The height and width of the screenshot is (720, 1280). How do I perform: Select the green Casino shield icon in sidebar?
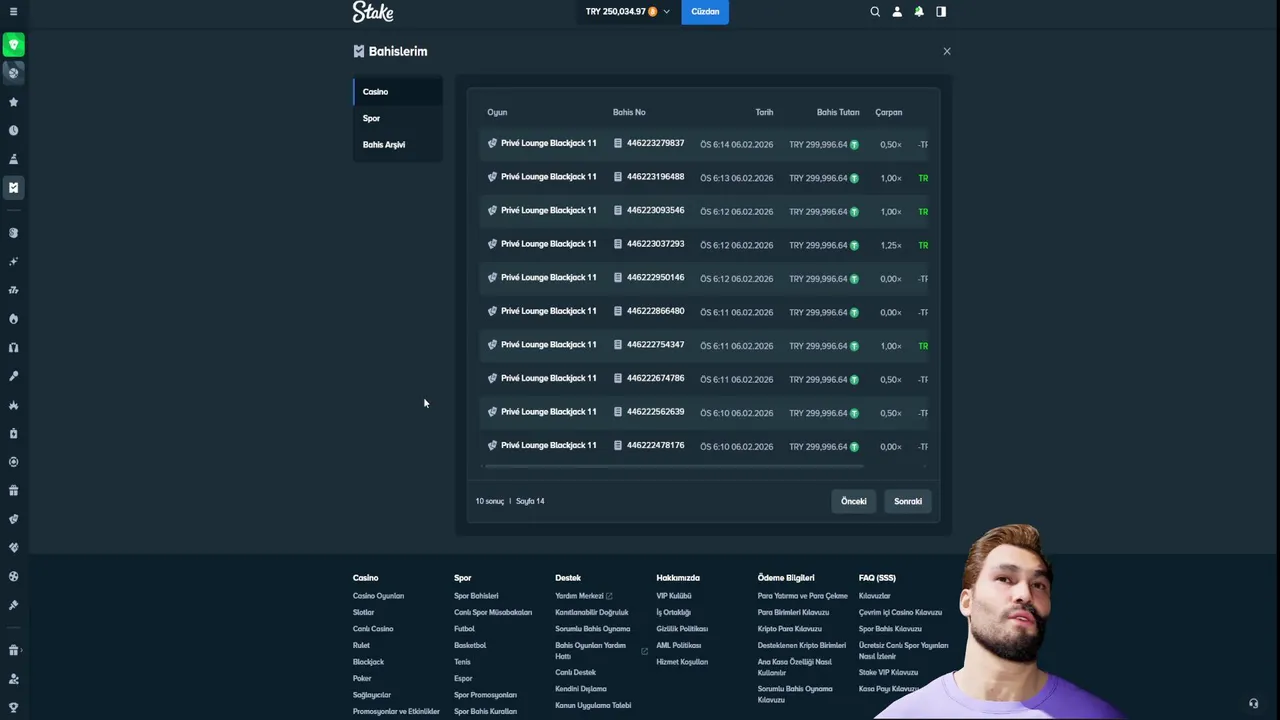(x=13, y=45)
